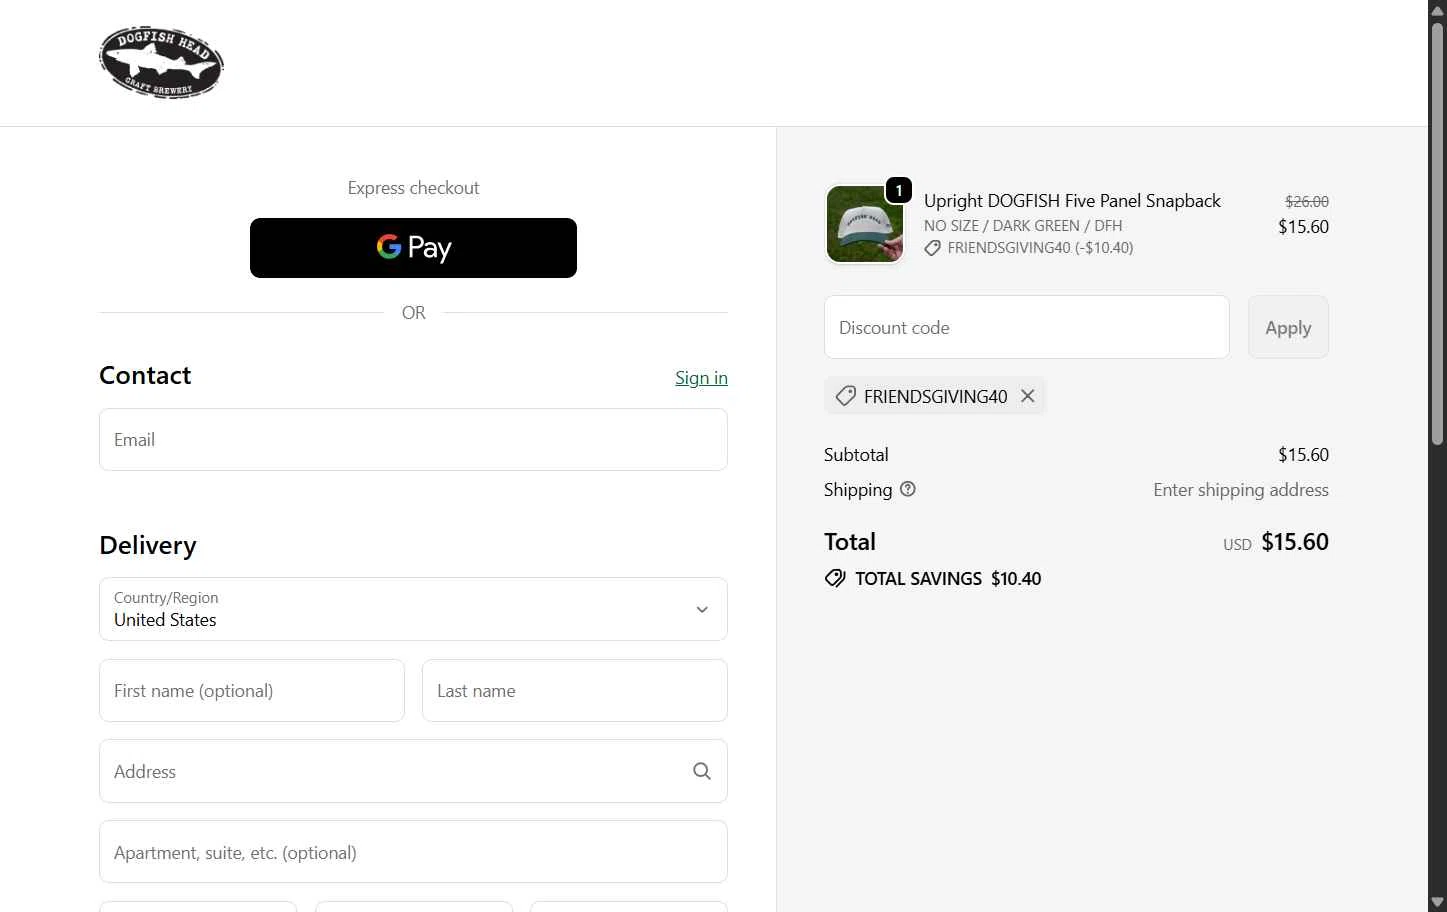The width and height of the screenshot is (1447, 912).
Task: Click the TOTAL SAVINGS $10.40 text
Action: coord(948,579)
